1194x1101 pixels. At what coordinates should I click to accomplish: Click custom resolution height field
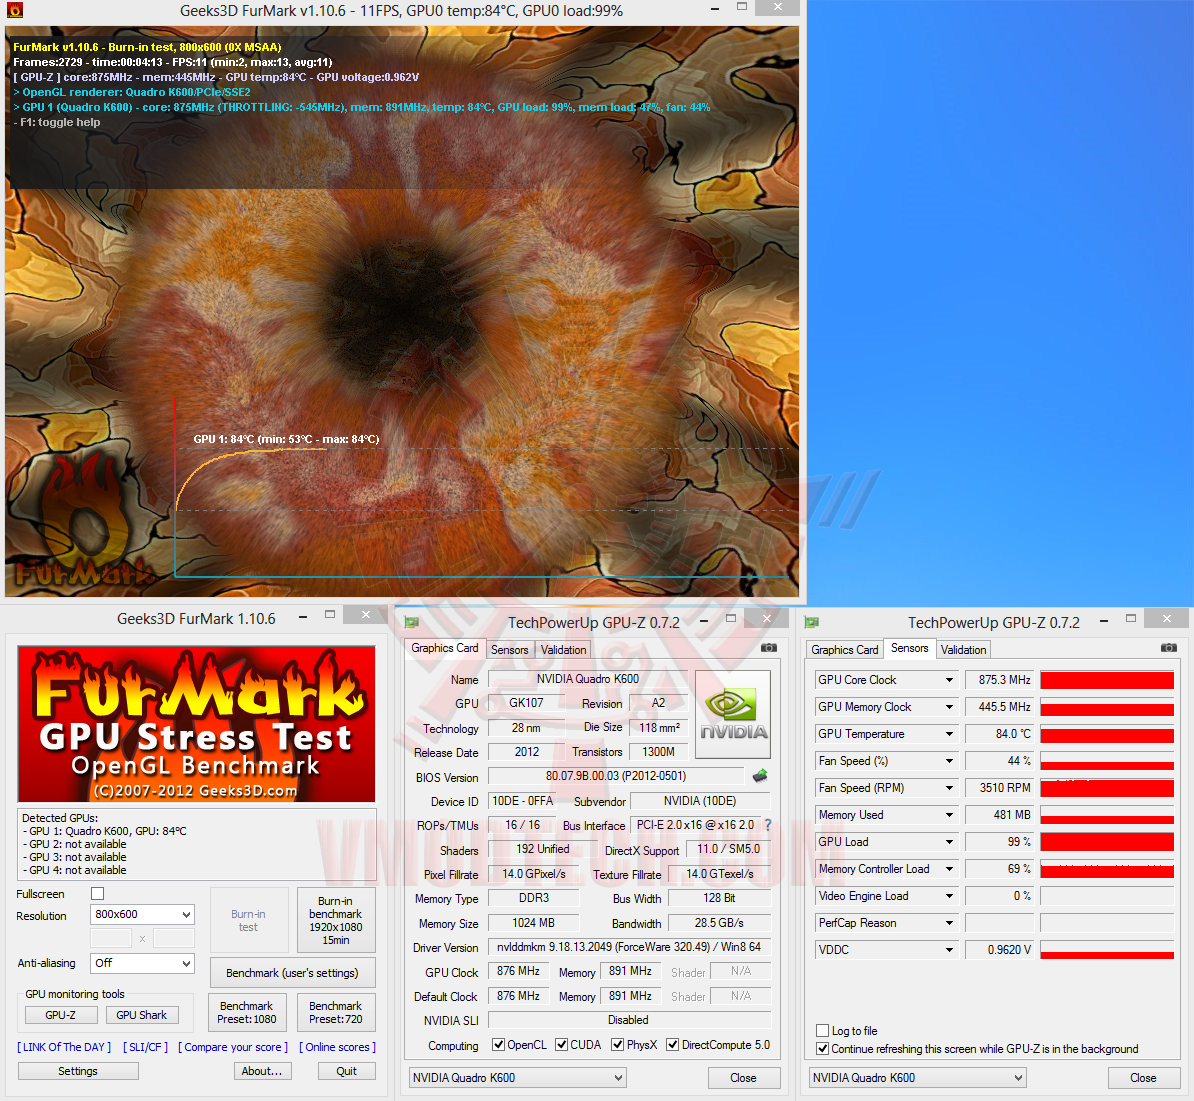click(174, 938)
